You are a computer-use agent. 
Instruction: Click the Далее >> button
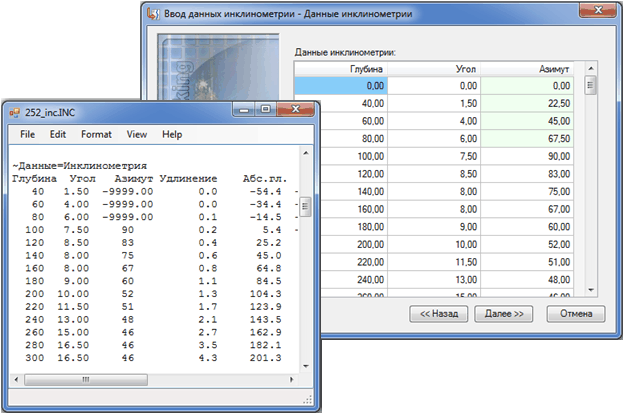(505, 313)
